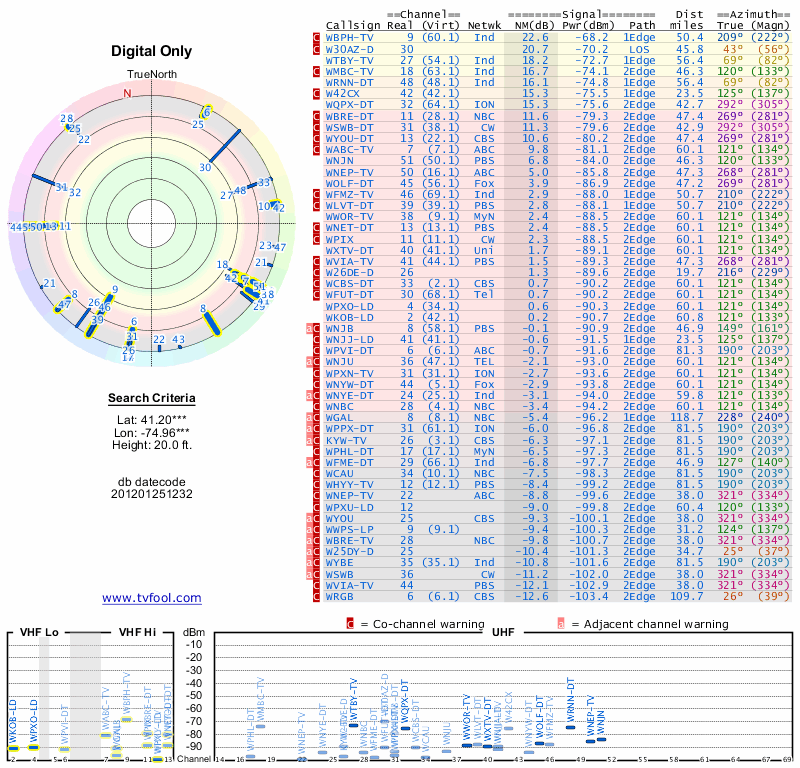Select the WQPX-DT callsign in the table
Image resolution: width=800 pixels, height=768 pixels.
click(350, 104)
